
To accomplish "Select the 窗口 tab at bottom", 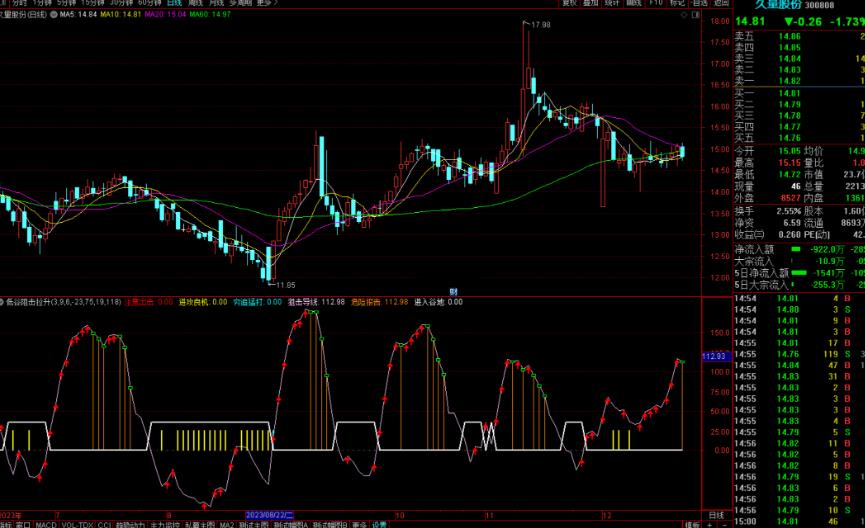I will pyautogui.click(x=23, y=525).
